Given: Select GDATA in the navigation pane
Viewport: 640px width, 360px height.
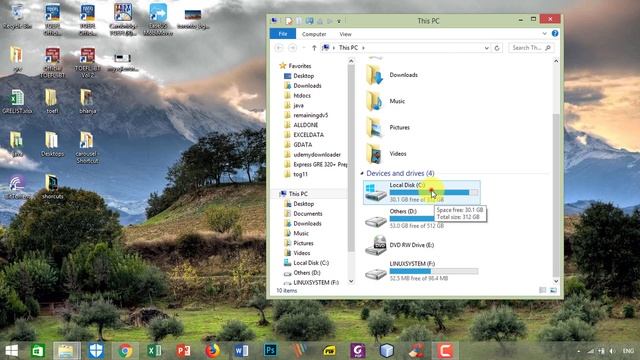Looking at the screenshot, I should [303, 144].
